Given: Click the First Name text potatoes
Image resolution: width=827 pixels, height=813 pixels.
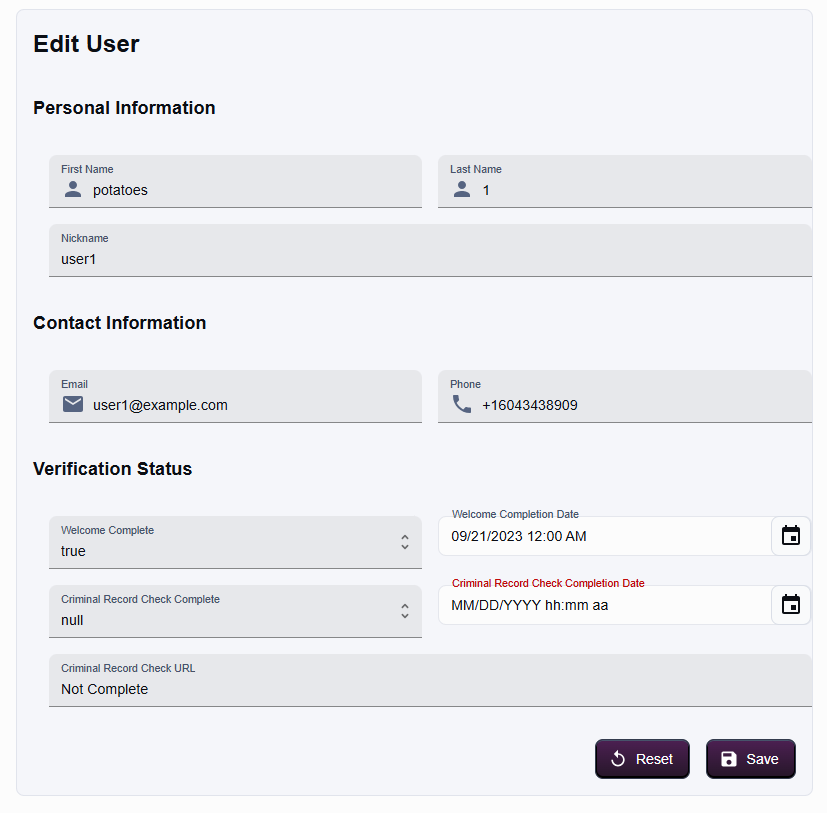Looking at the screenshot, I should 120,190.
